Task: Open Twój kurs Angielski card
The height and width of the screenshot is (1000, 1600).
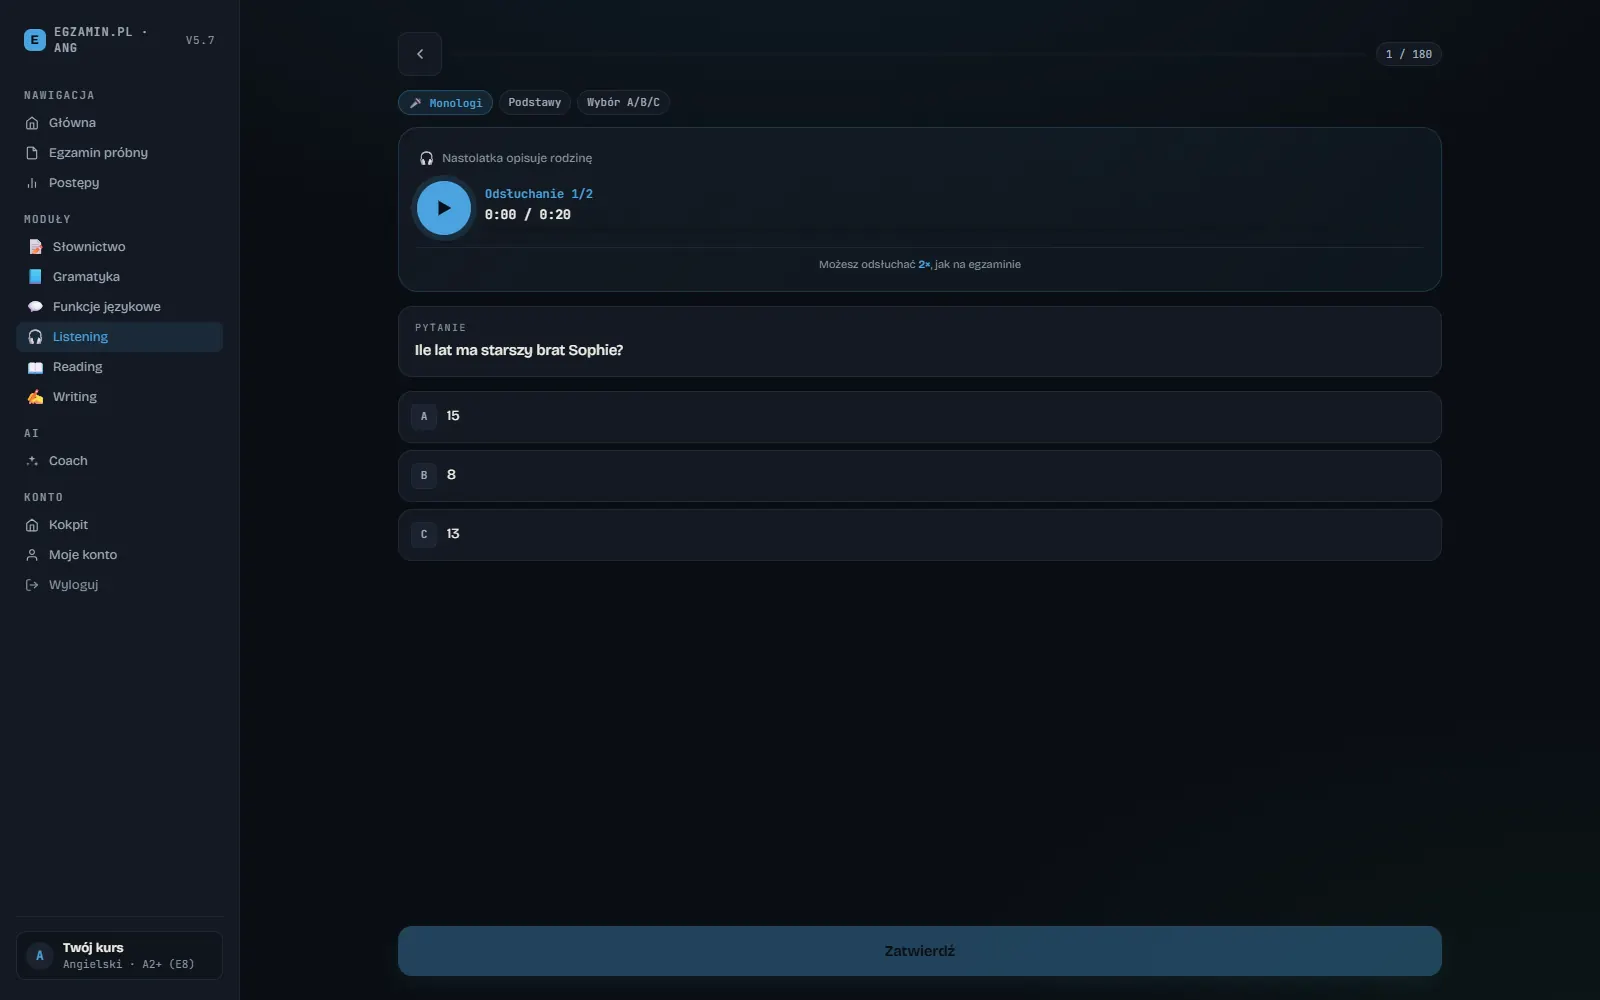Action: [120, 955]
